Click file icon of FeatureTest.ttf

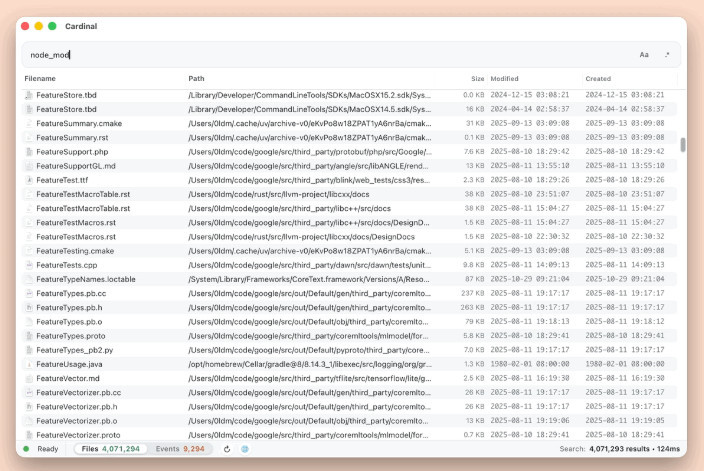tap(29, 180)
